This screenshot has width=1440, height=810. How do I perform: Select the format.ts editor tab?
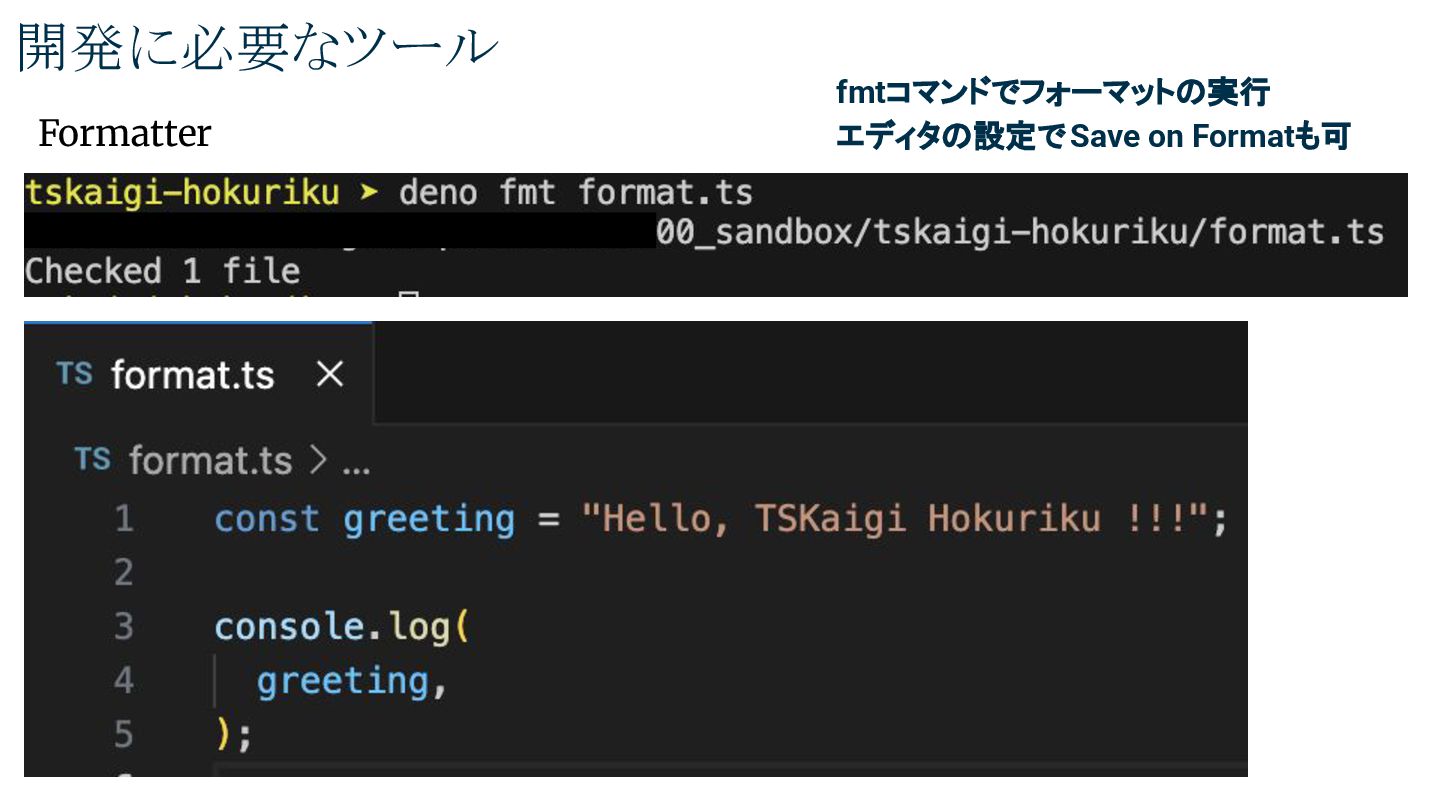tap(192, 375)
